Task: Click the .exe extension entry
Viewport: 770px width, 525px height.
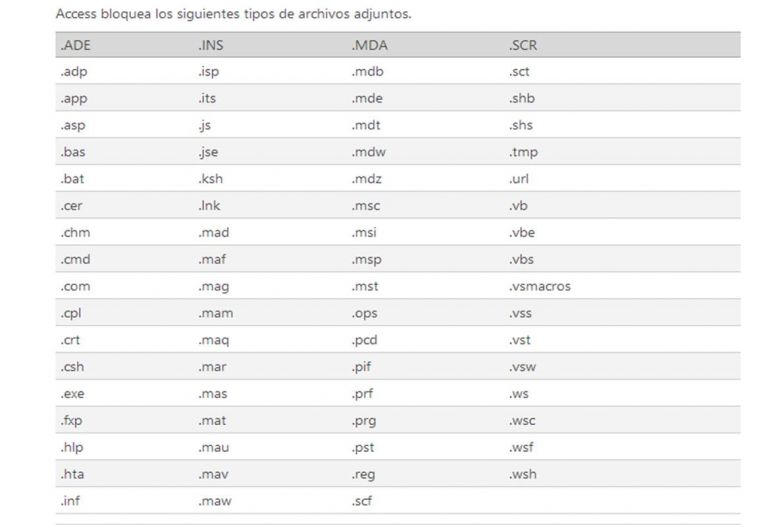Action: (x=73, y=394)
